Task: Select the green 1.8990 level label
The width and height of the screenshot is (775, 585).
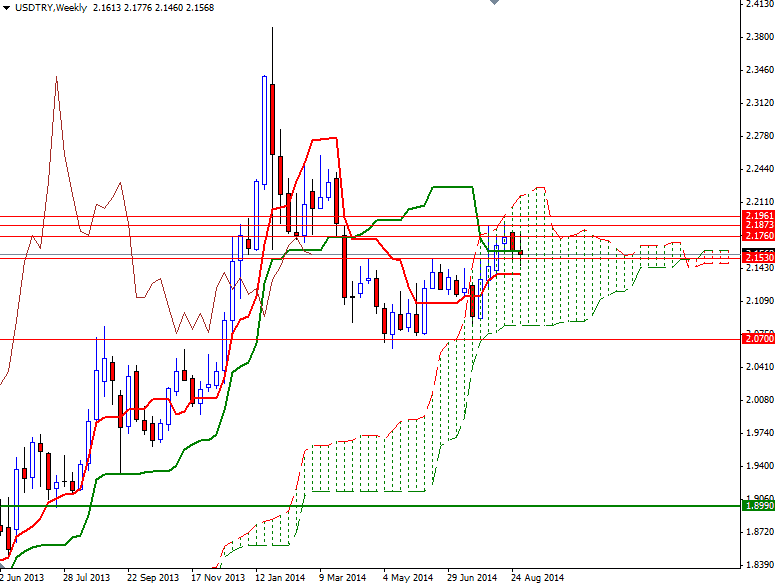Action: tap(759, 505)
